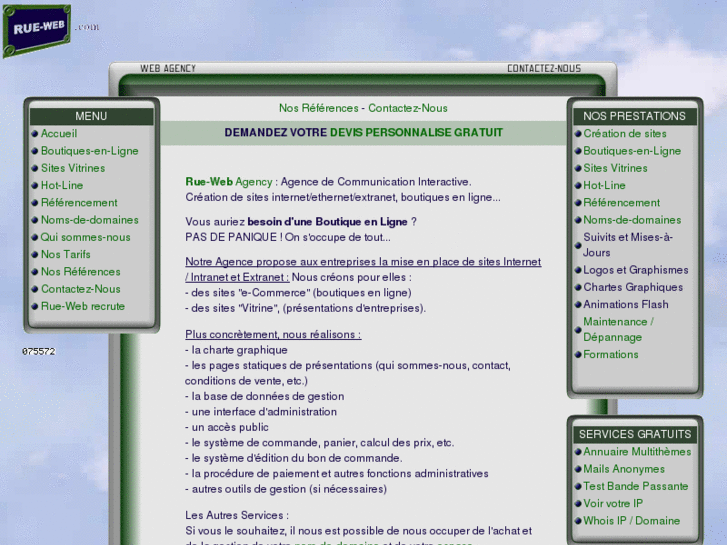
Task: Open Référencement in NOS PRESTATIONS
Action: click(x=621, y=203)
